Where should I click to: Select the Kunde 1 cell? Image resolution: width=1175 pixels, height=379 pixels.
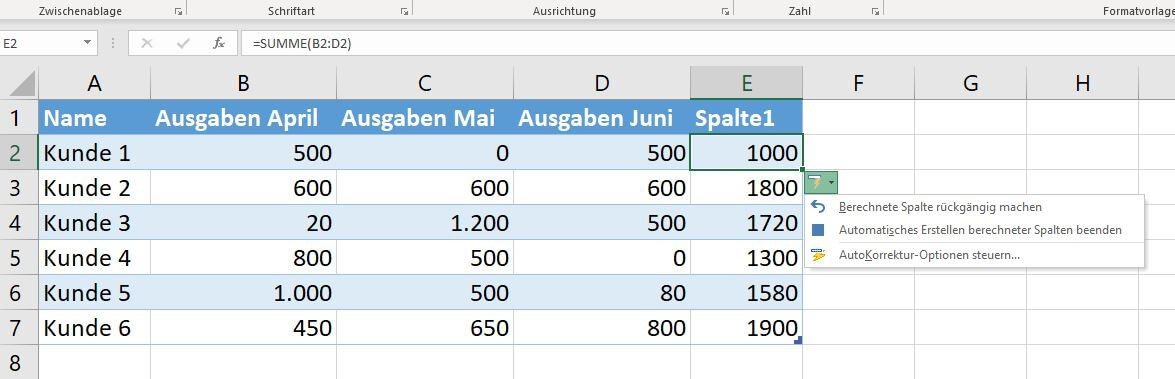[94, 153]
